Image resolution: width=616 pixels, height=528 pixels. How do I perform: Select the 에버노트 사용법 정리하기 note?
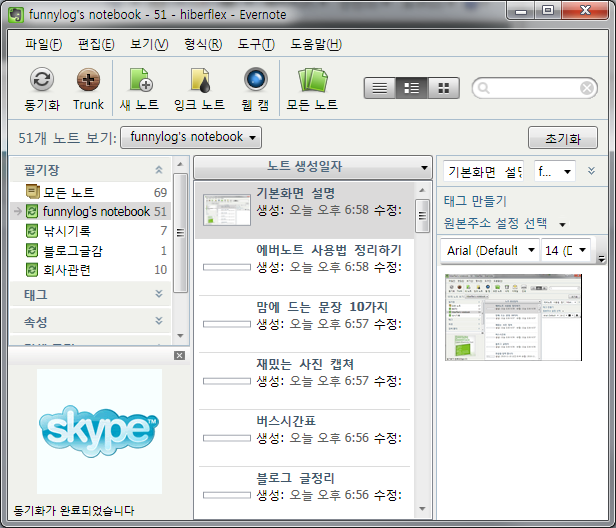click(304, 267)
